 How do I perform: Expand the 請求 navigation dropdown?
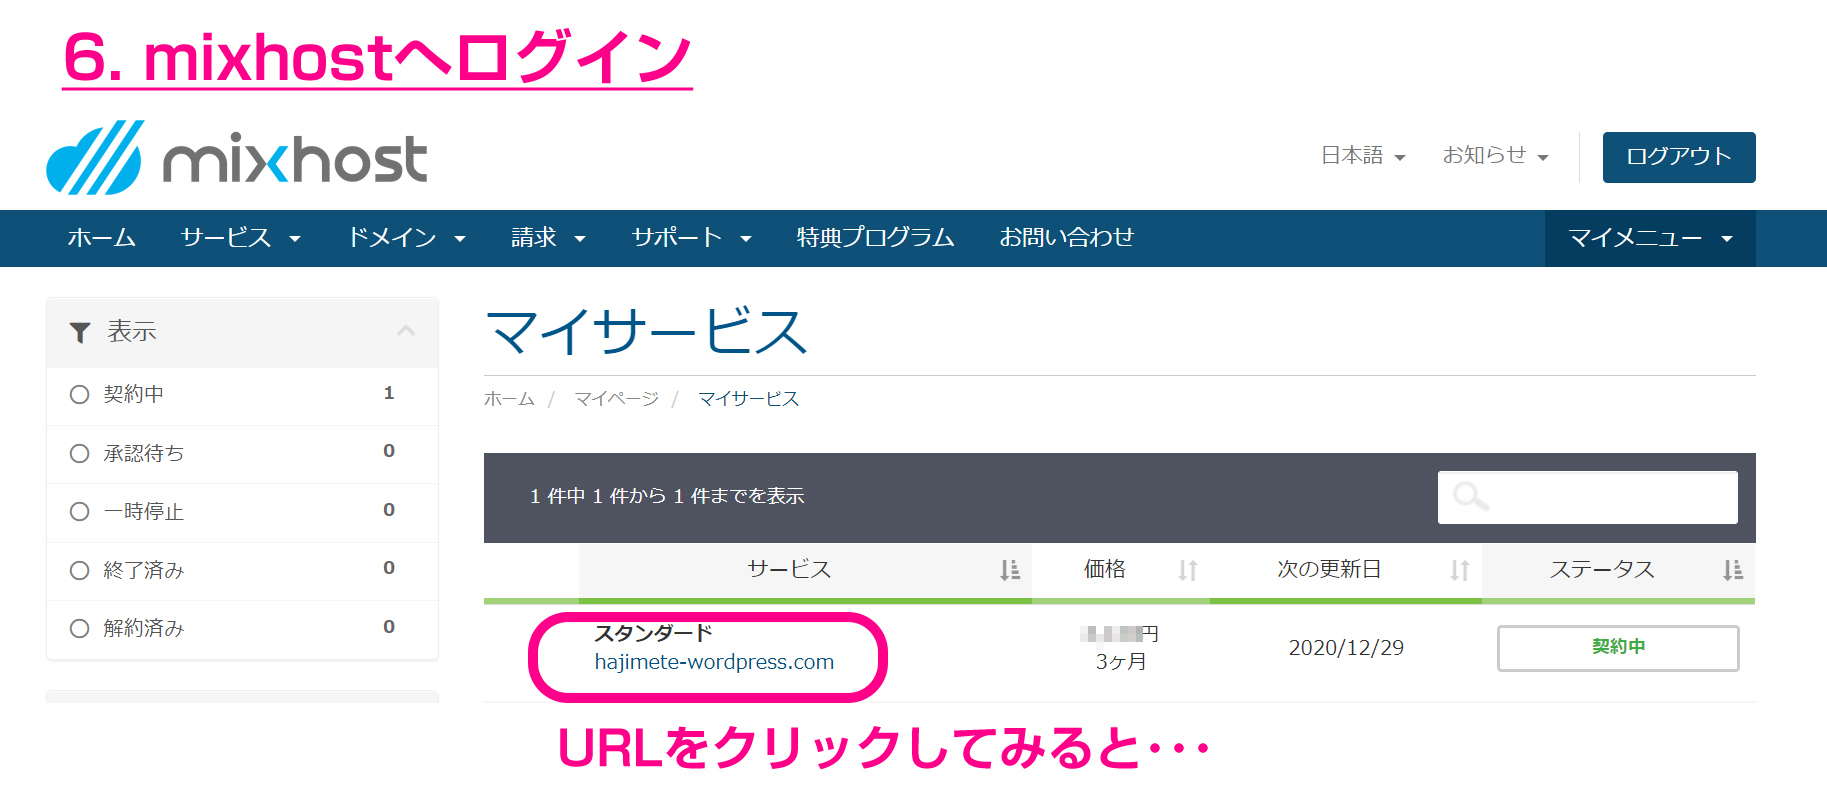(x=549, y=238)
